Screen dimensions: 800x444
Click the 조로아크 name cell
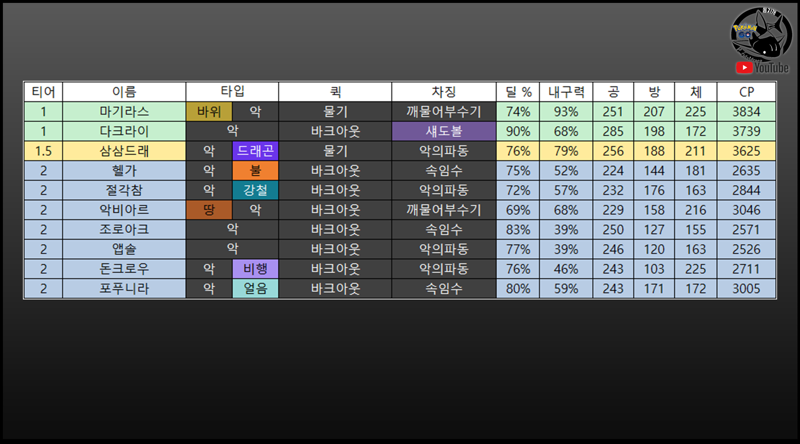pos(124,230)
